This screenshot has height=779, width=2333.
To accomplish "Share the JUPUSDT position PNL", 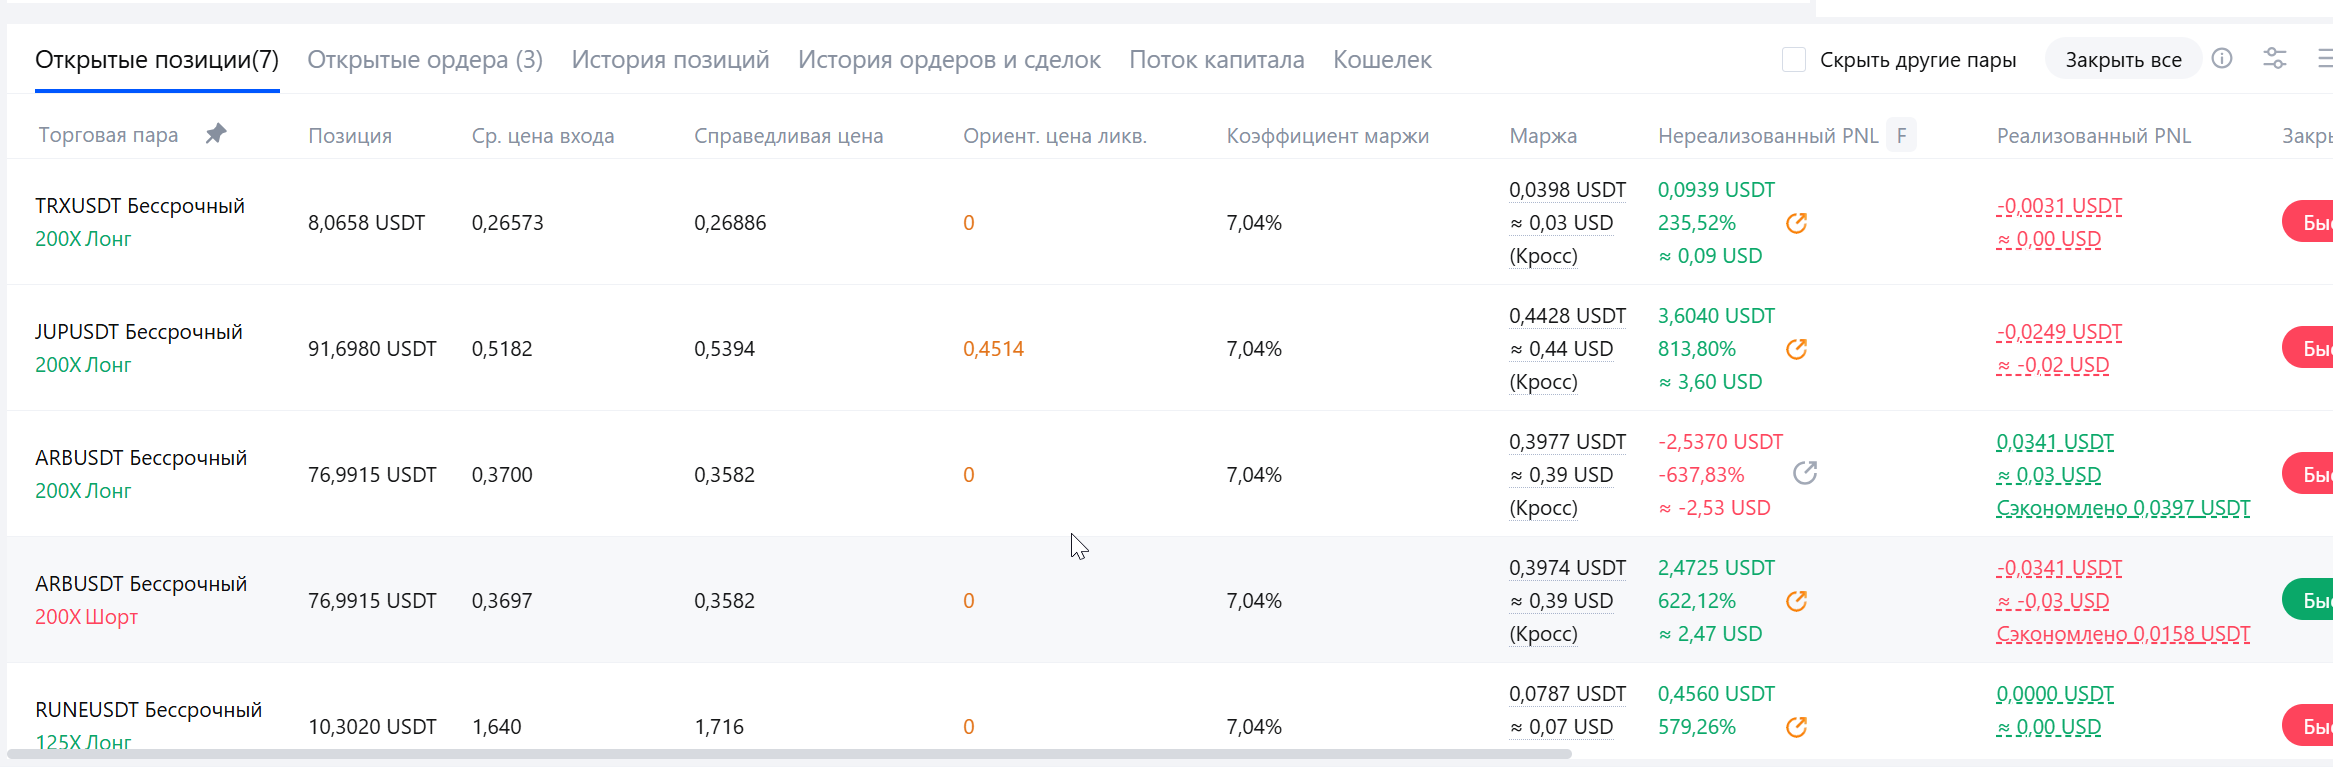I will [x=1796, y=349].
